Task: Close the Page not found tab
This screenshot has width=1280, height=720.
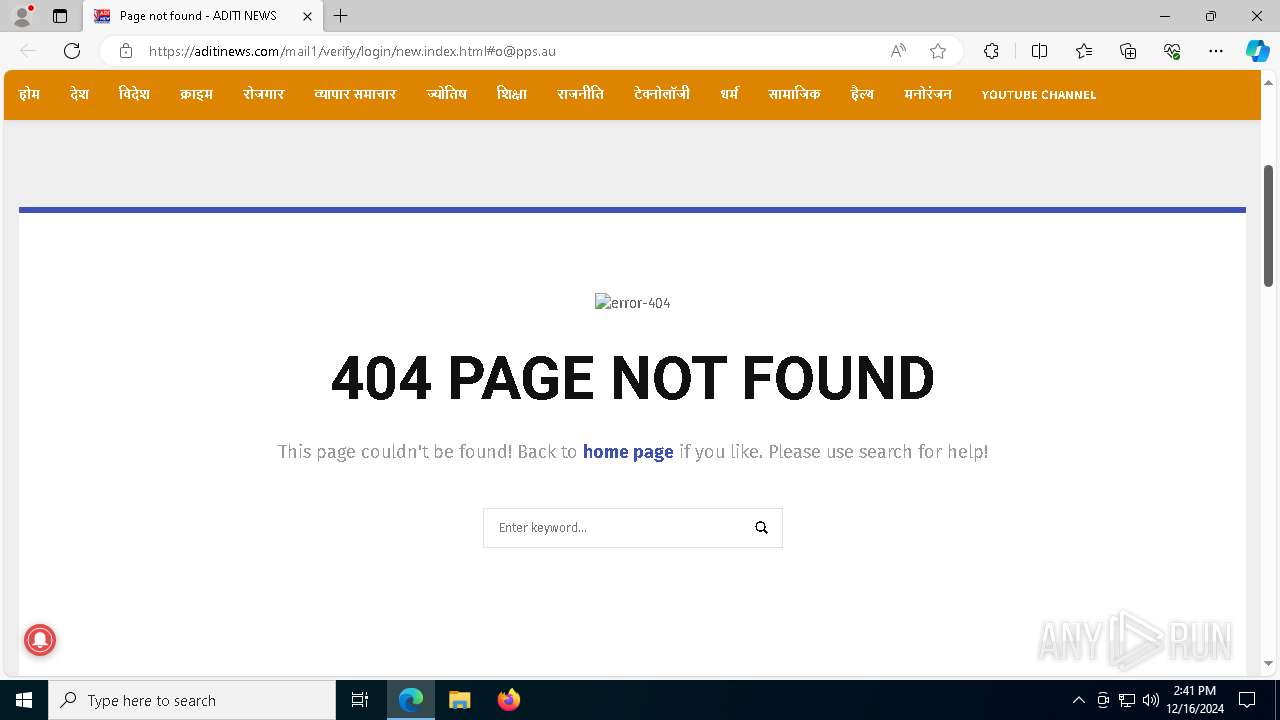Action: (307, 16)
